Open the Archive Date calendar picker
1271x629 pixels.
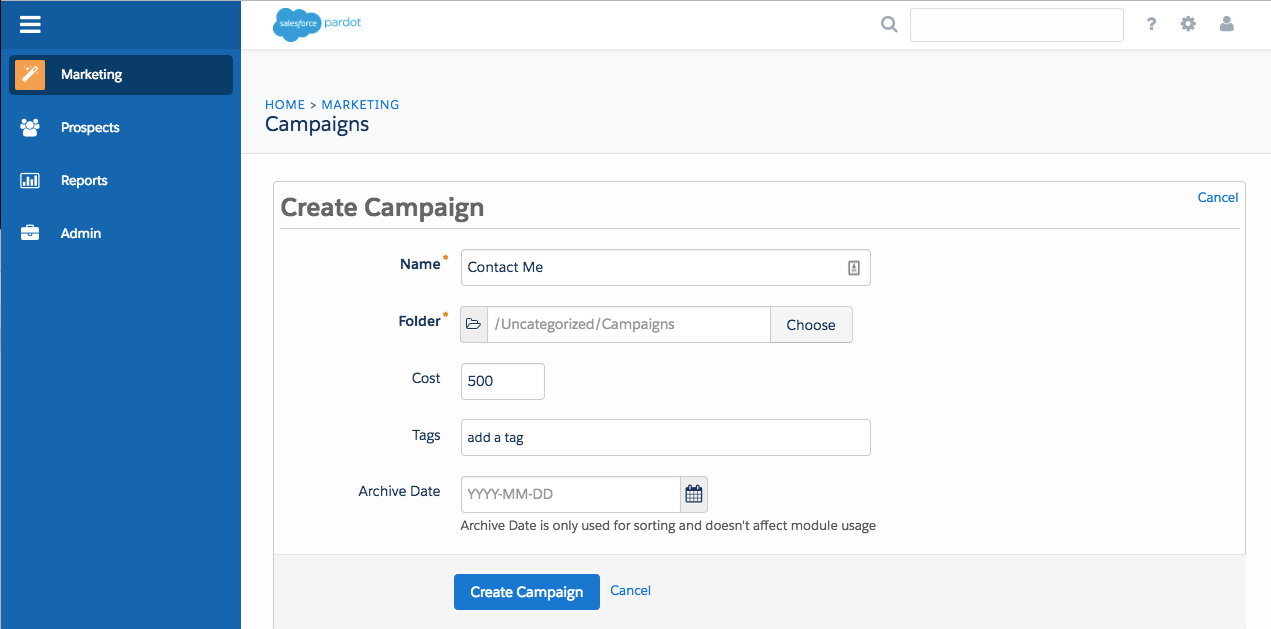[x=694, y=494]
